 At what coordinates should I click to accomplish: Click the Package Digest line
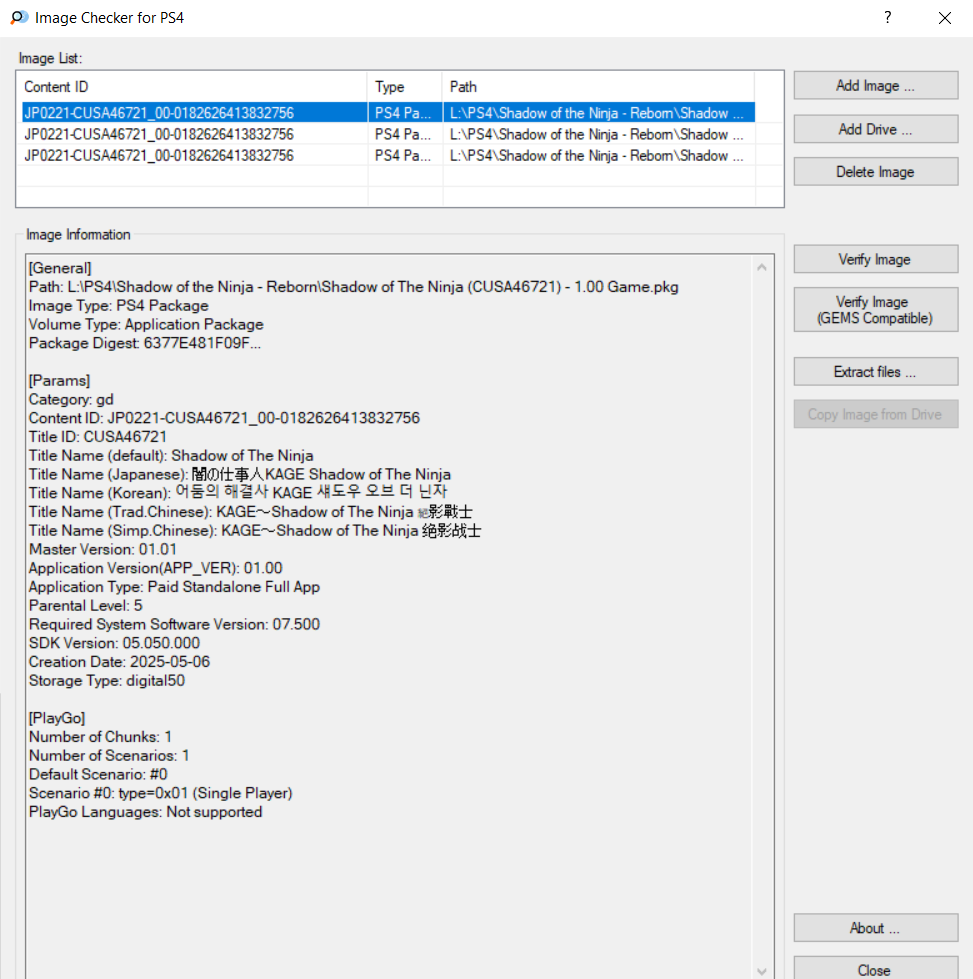coord(145,343)
